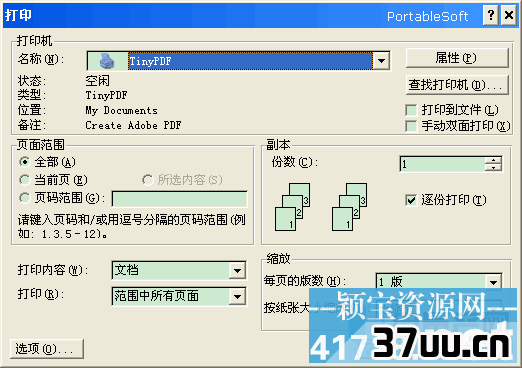Click the My Documents location text
This screenshot has width=522, height=368.
click(x=121, y=110)
